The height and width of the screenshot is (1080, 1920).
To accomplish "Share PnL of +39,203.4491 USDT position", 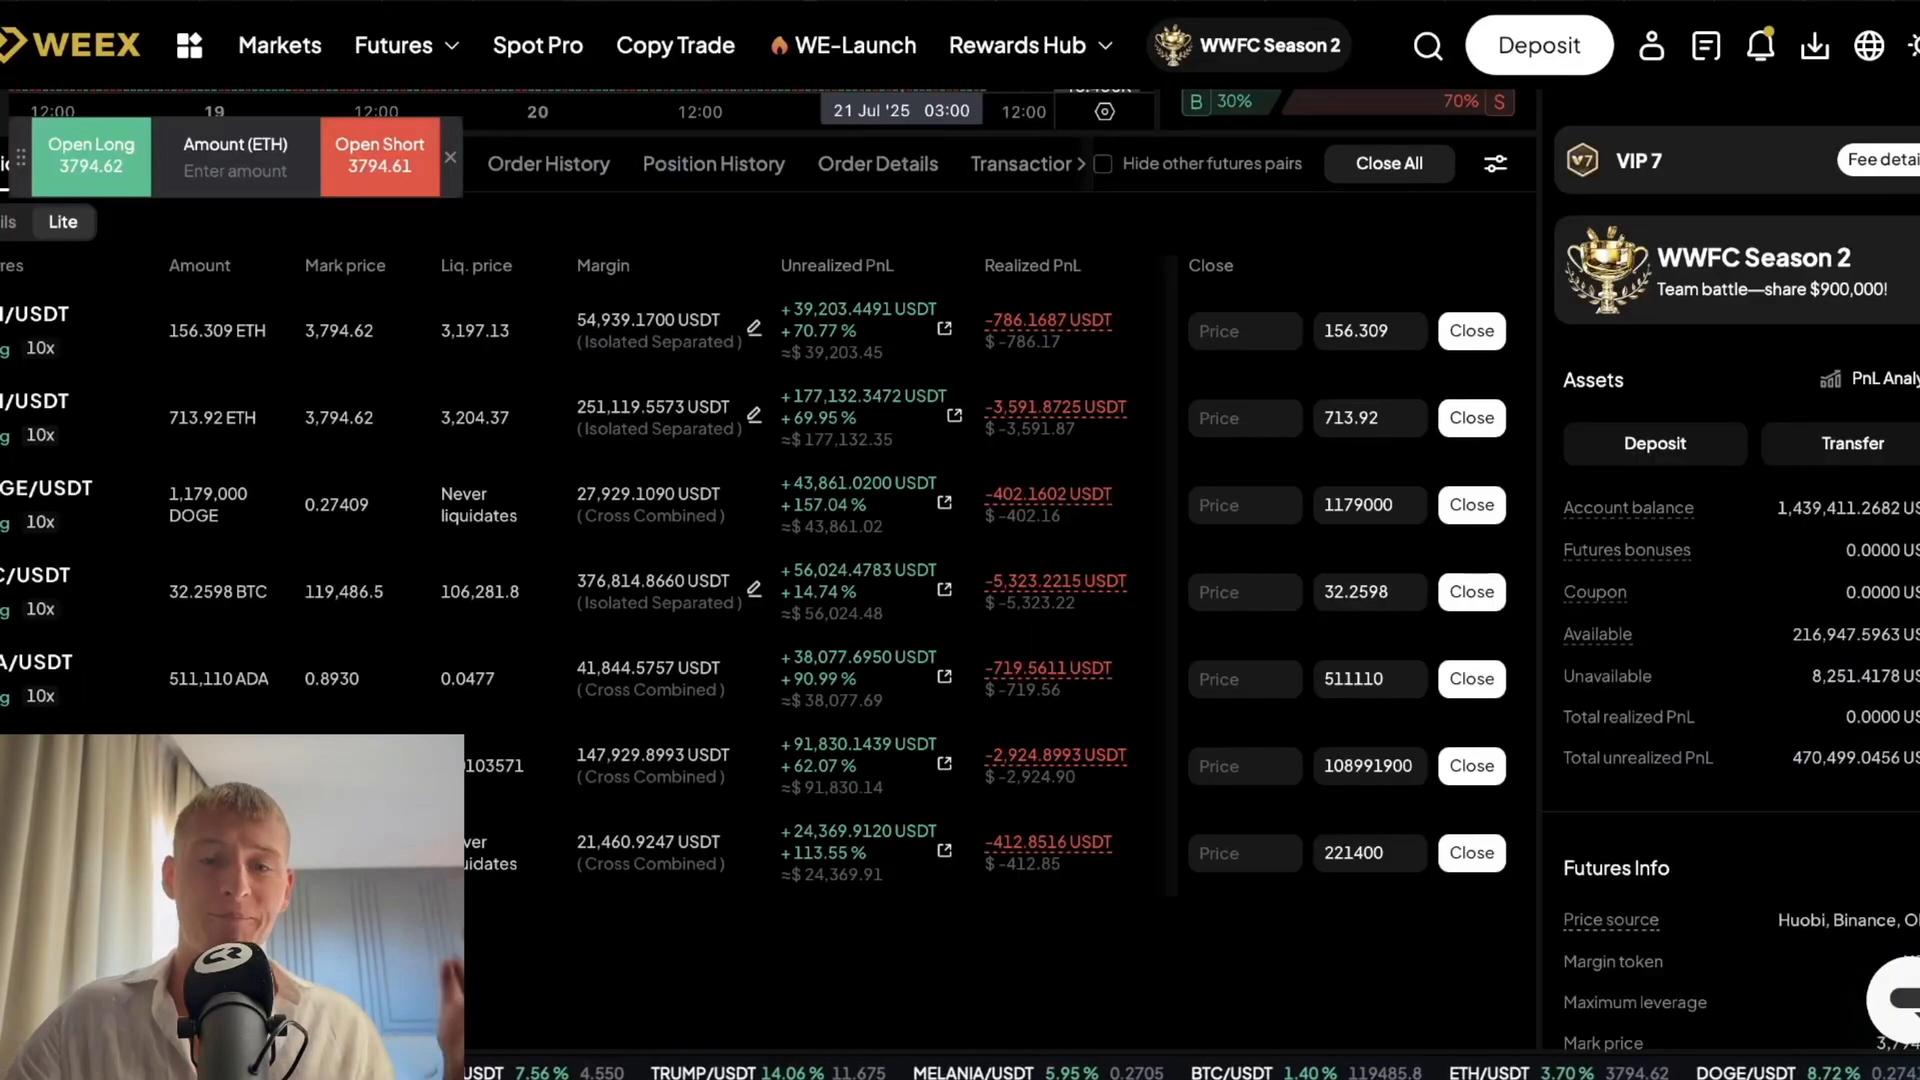I will tap(944, 328).
